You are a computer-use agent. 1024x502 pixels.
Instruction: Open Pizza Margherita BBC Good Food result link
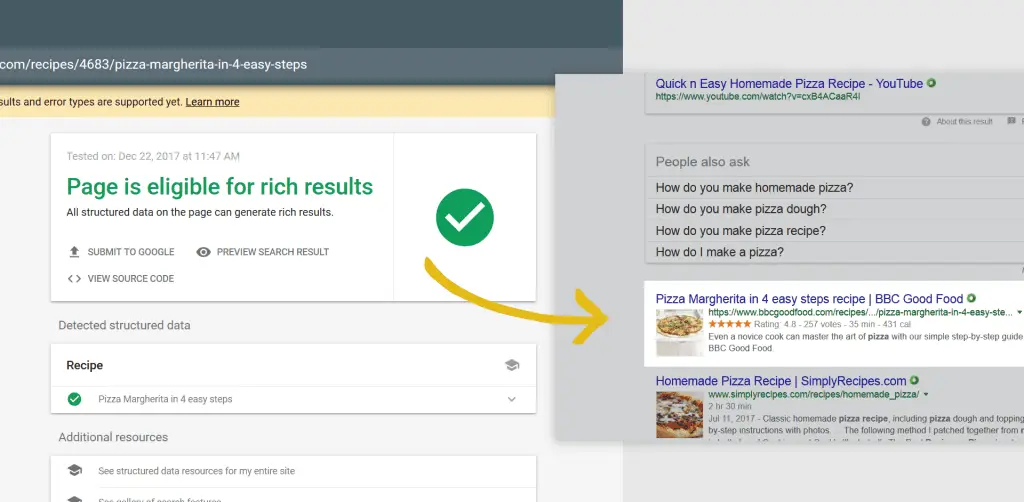[809, 299]
